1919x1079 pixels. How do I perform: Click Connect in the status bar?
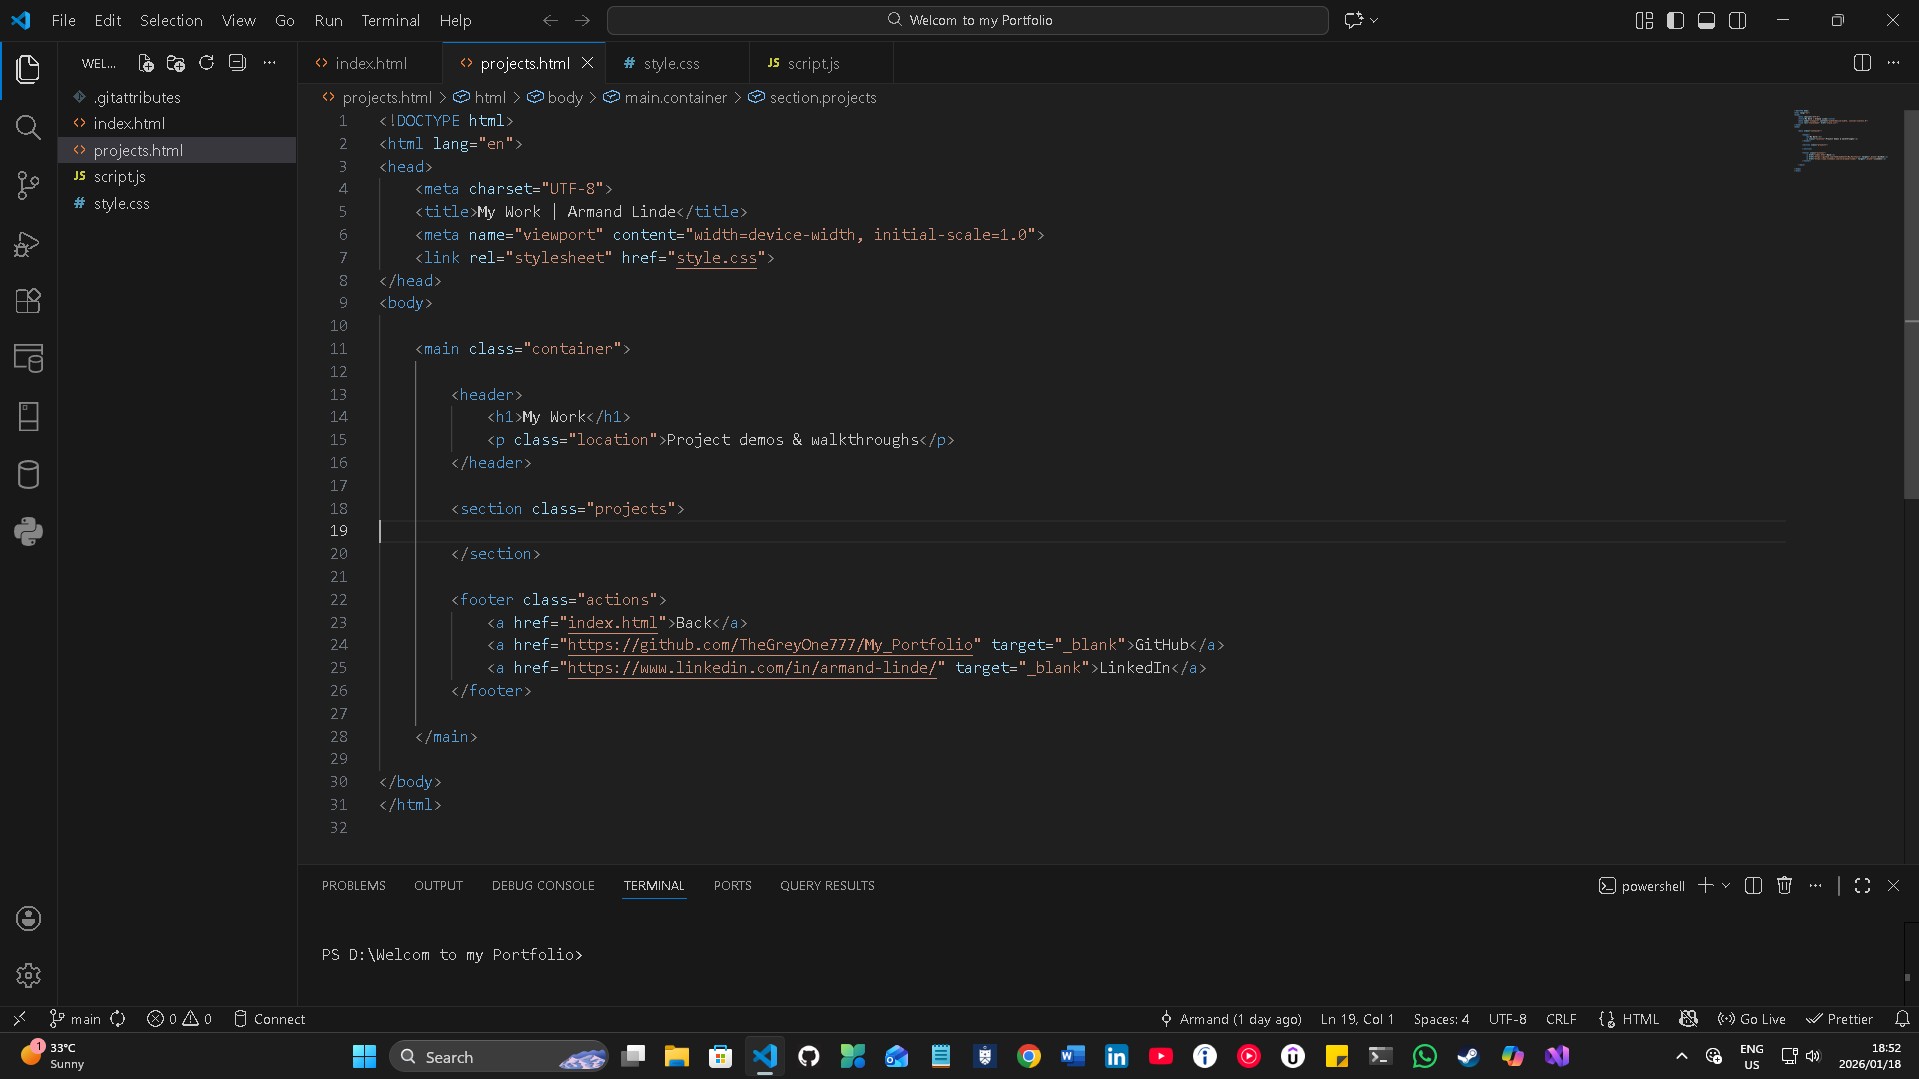tap(269, 1018)
